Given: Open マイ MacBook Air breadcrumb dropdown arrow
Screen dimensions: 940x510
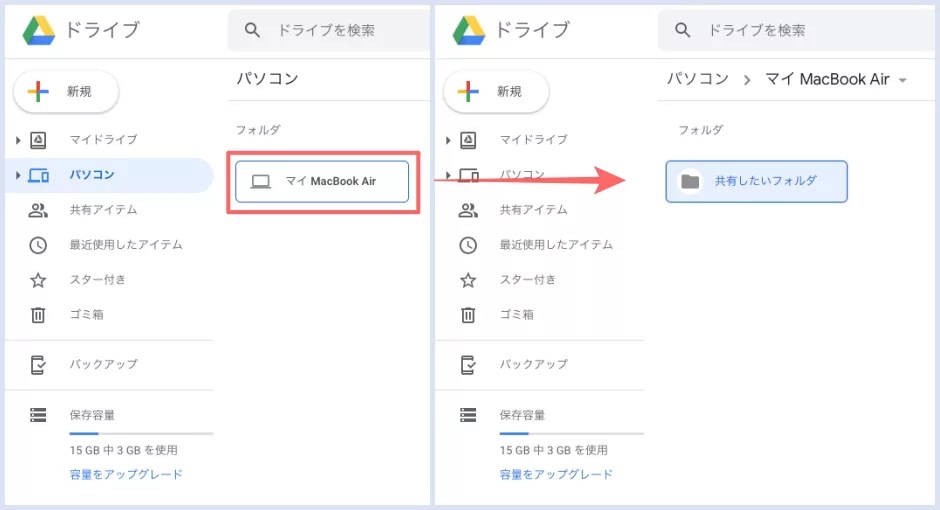Looking at the screenshot, I should [x=903, y=80].
